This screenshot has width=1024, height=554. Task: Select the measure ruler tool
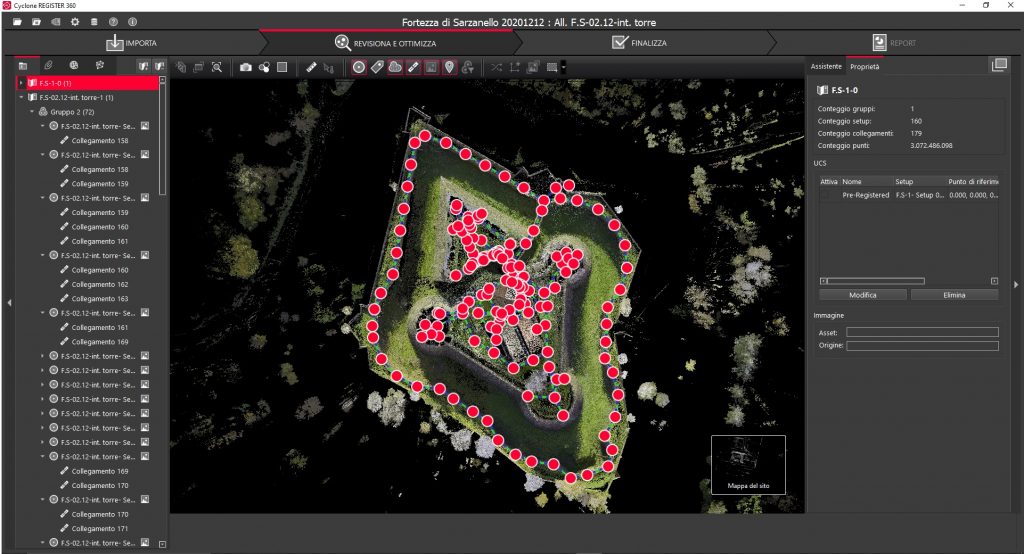click(311, 67)
